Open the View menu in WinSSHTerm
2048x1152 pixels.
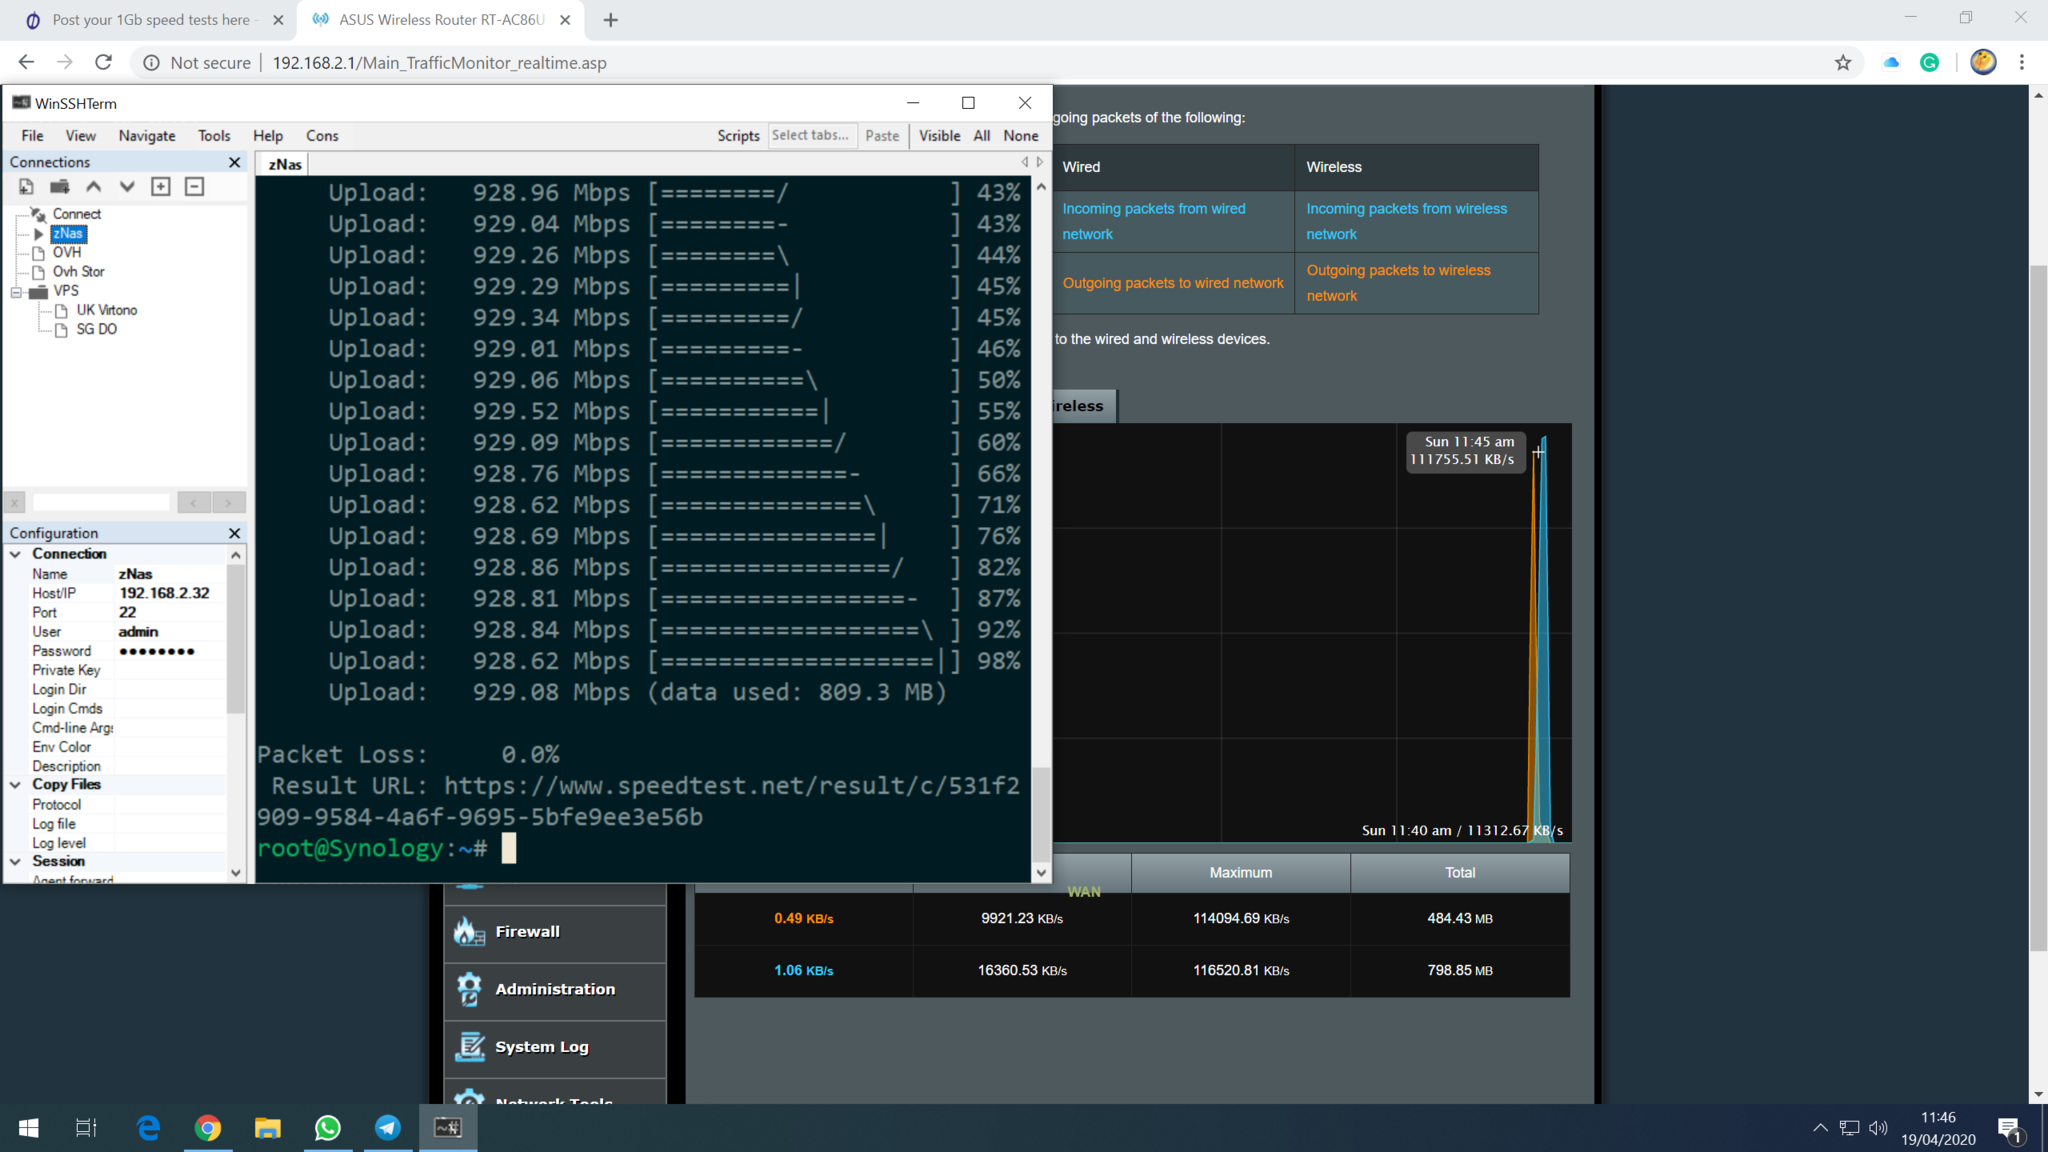click(81, 136)
